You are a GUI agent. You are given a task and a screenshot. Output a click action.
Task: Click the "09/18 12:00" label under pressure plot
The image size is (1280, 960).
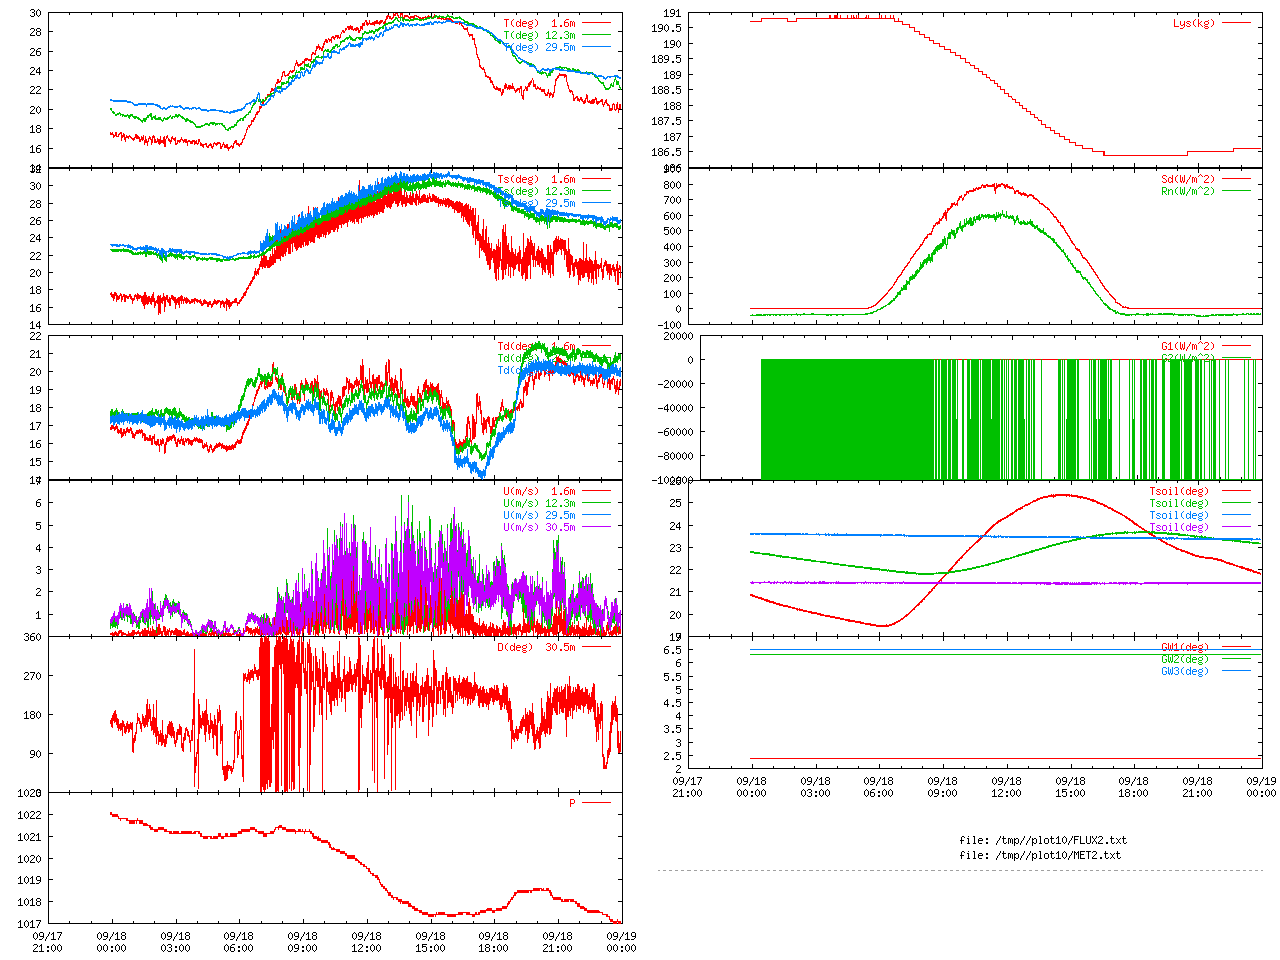click(x=366, y=942)
